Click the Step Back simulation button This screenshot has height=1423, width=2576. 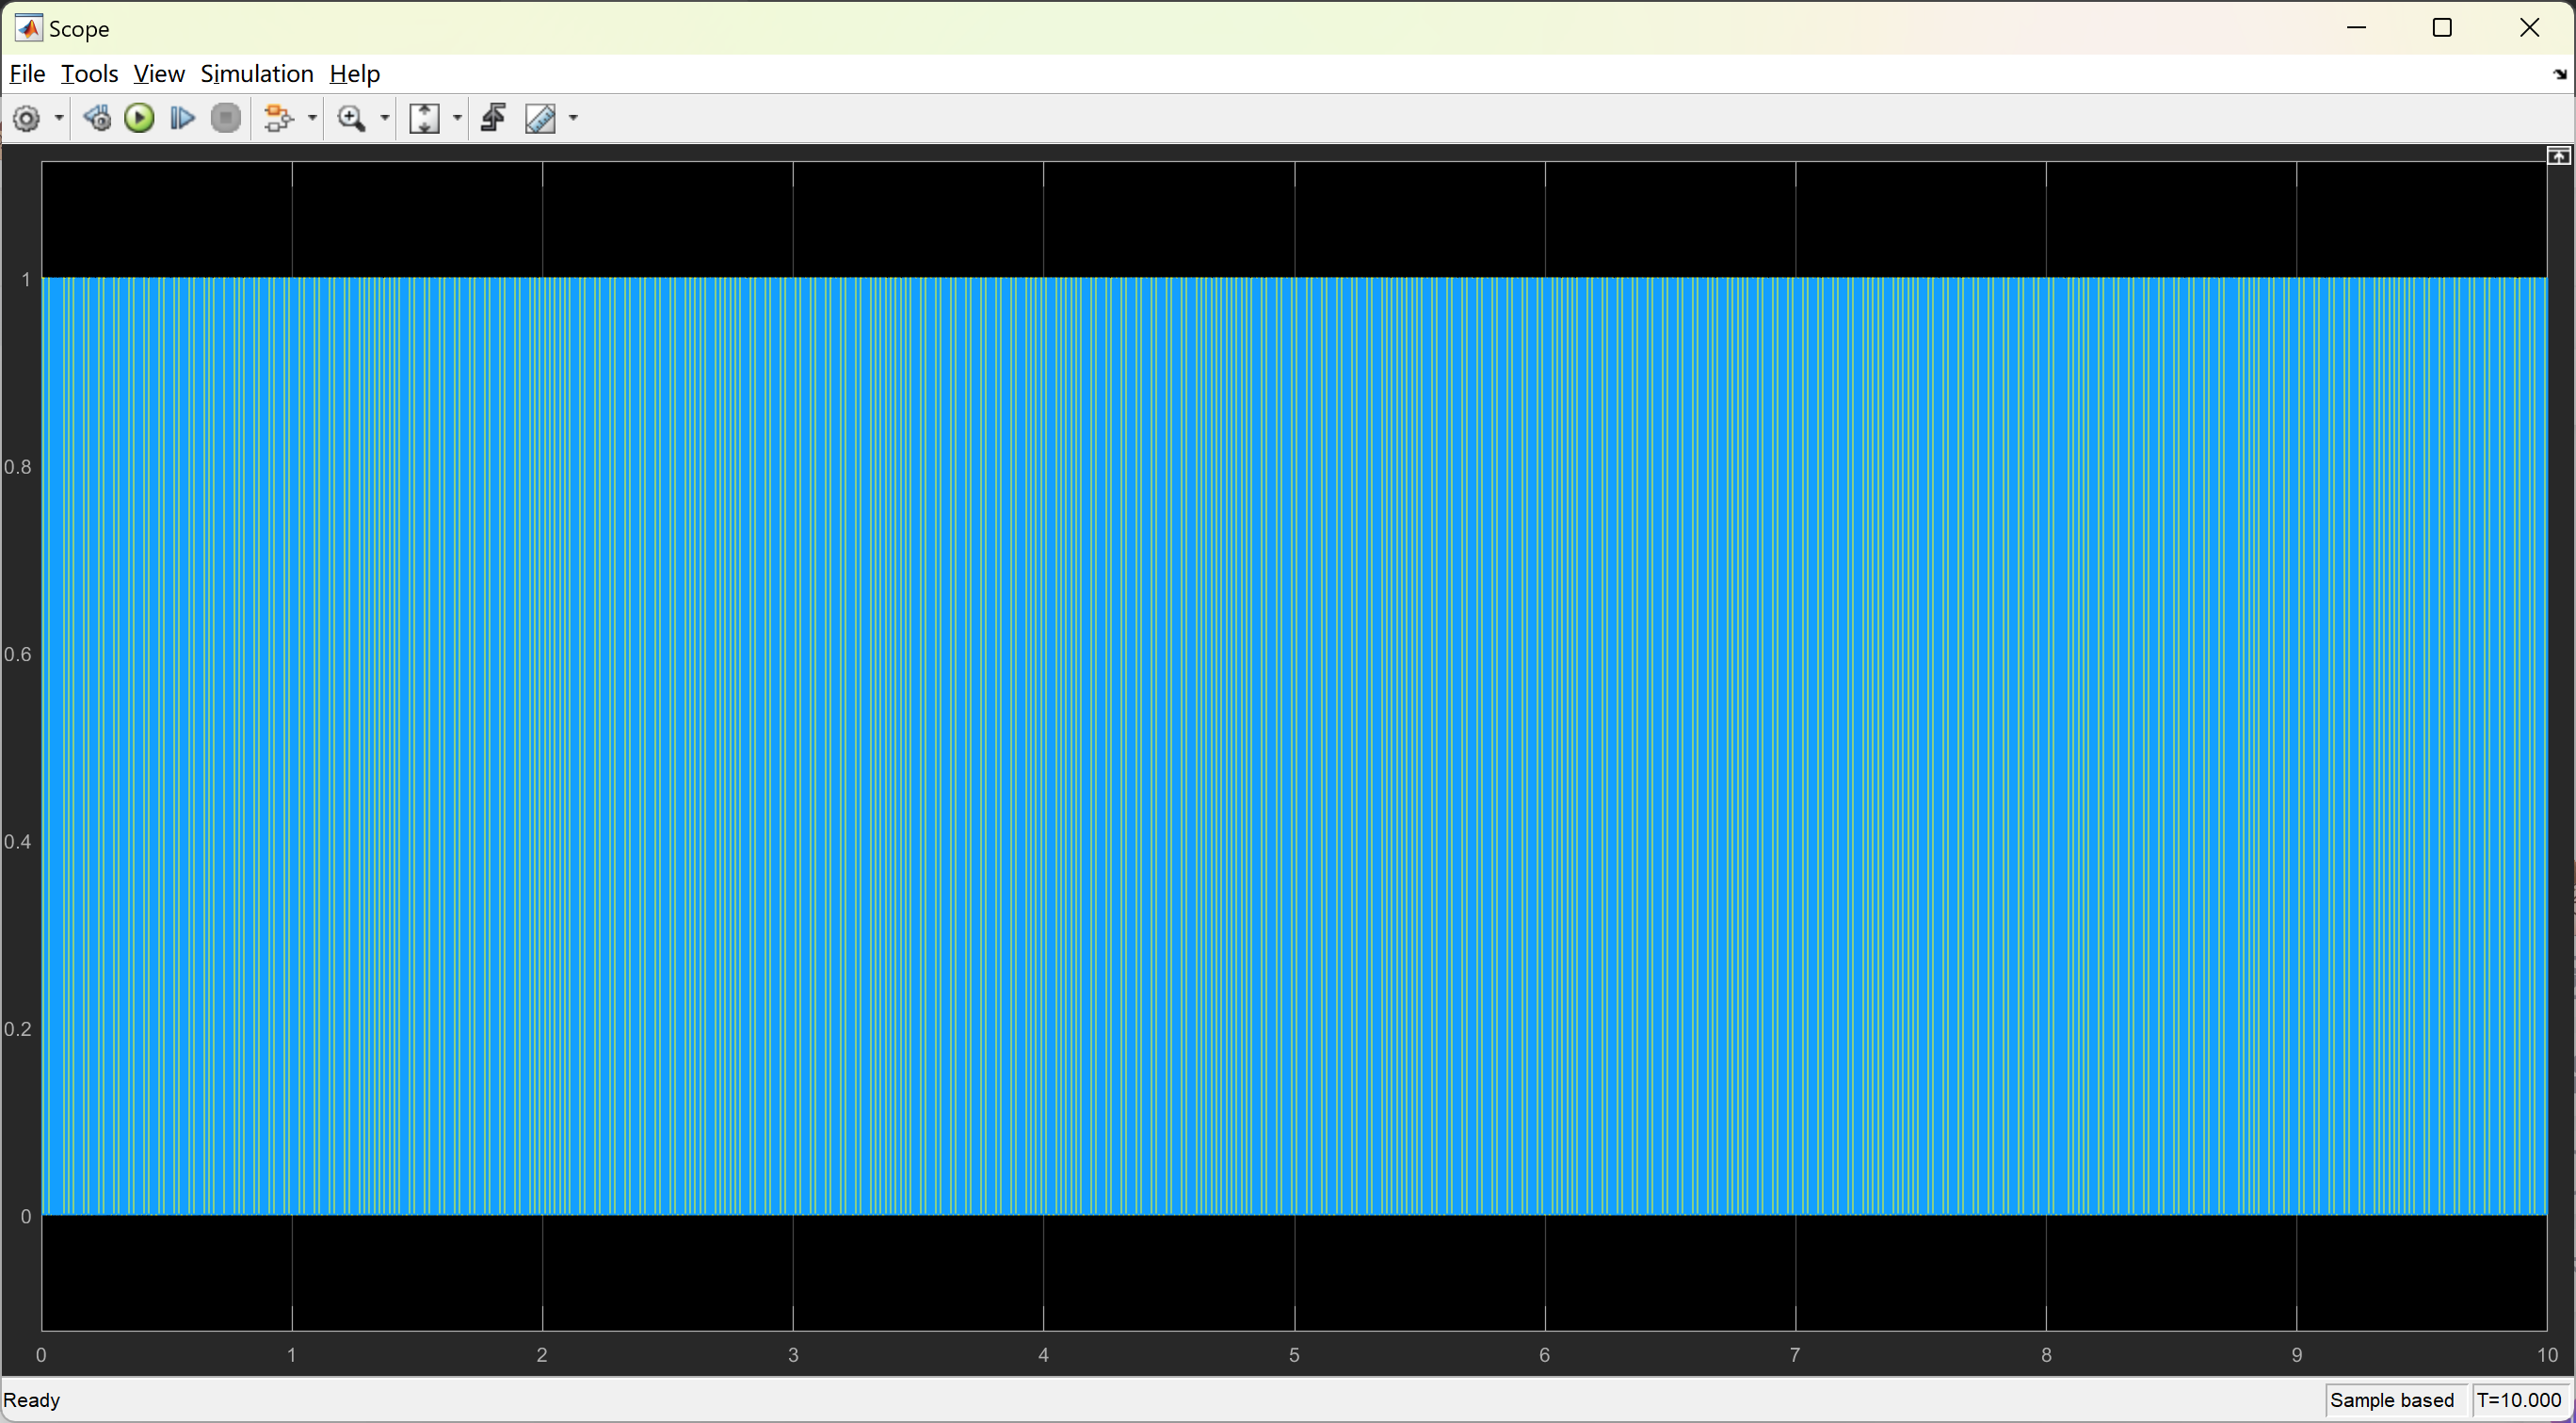(97, 119)
